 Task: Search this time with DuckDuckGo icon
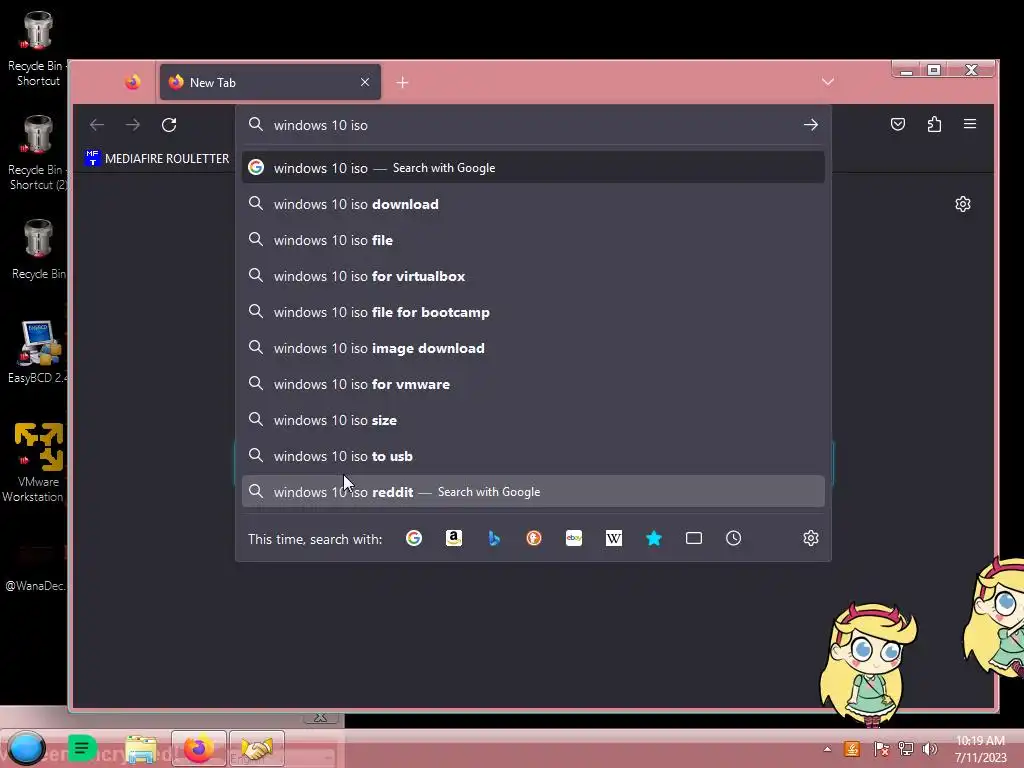pyautogui.click(x=534, y=538)
